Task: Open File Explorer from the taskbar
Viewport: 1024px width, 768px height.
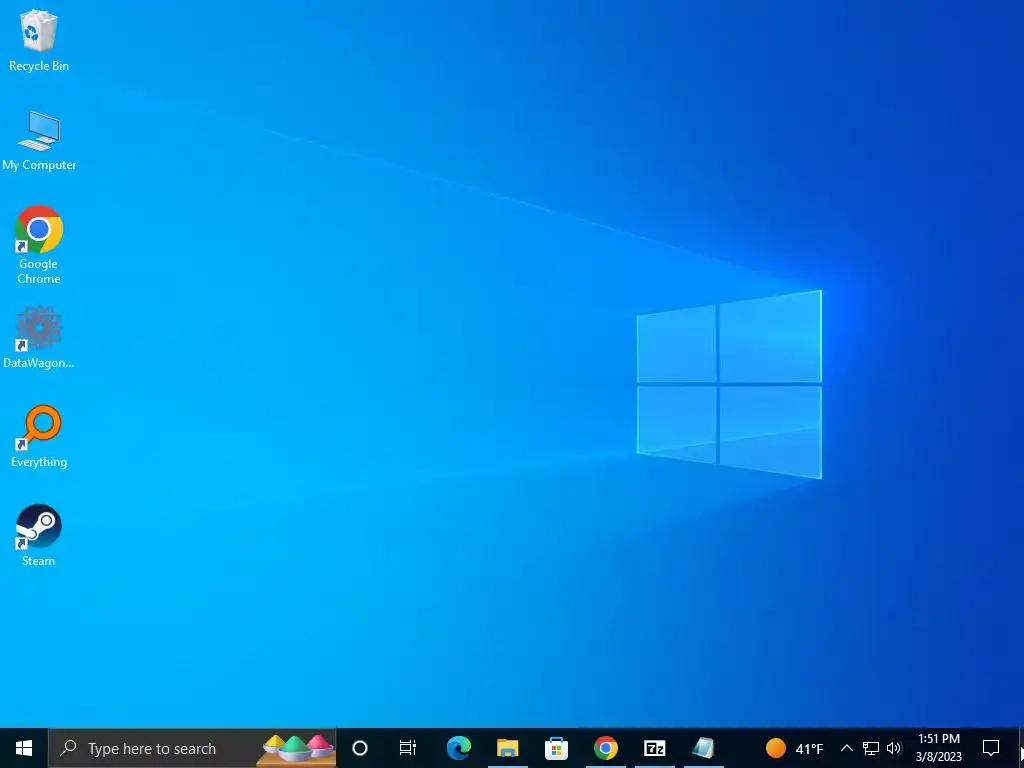Action: click(507, 748)
